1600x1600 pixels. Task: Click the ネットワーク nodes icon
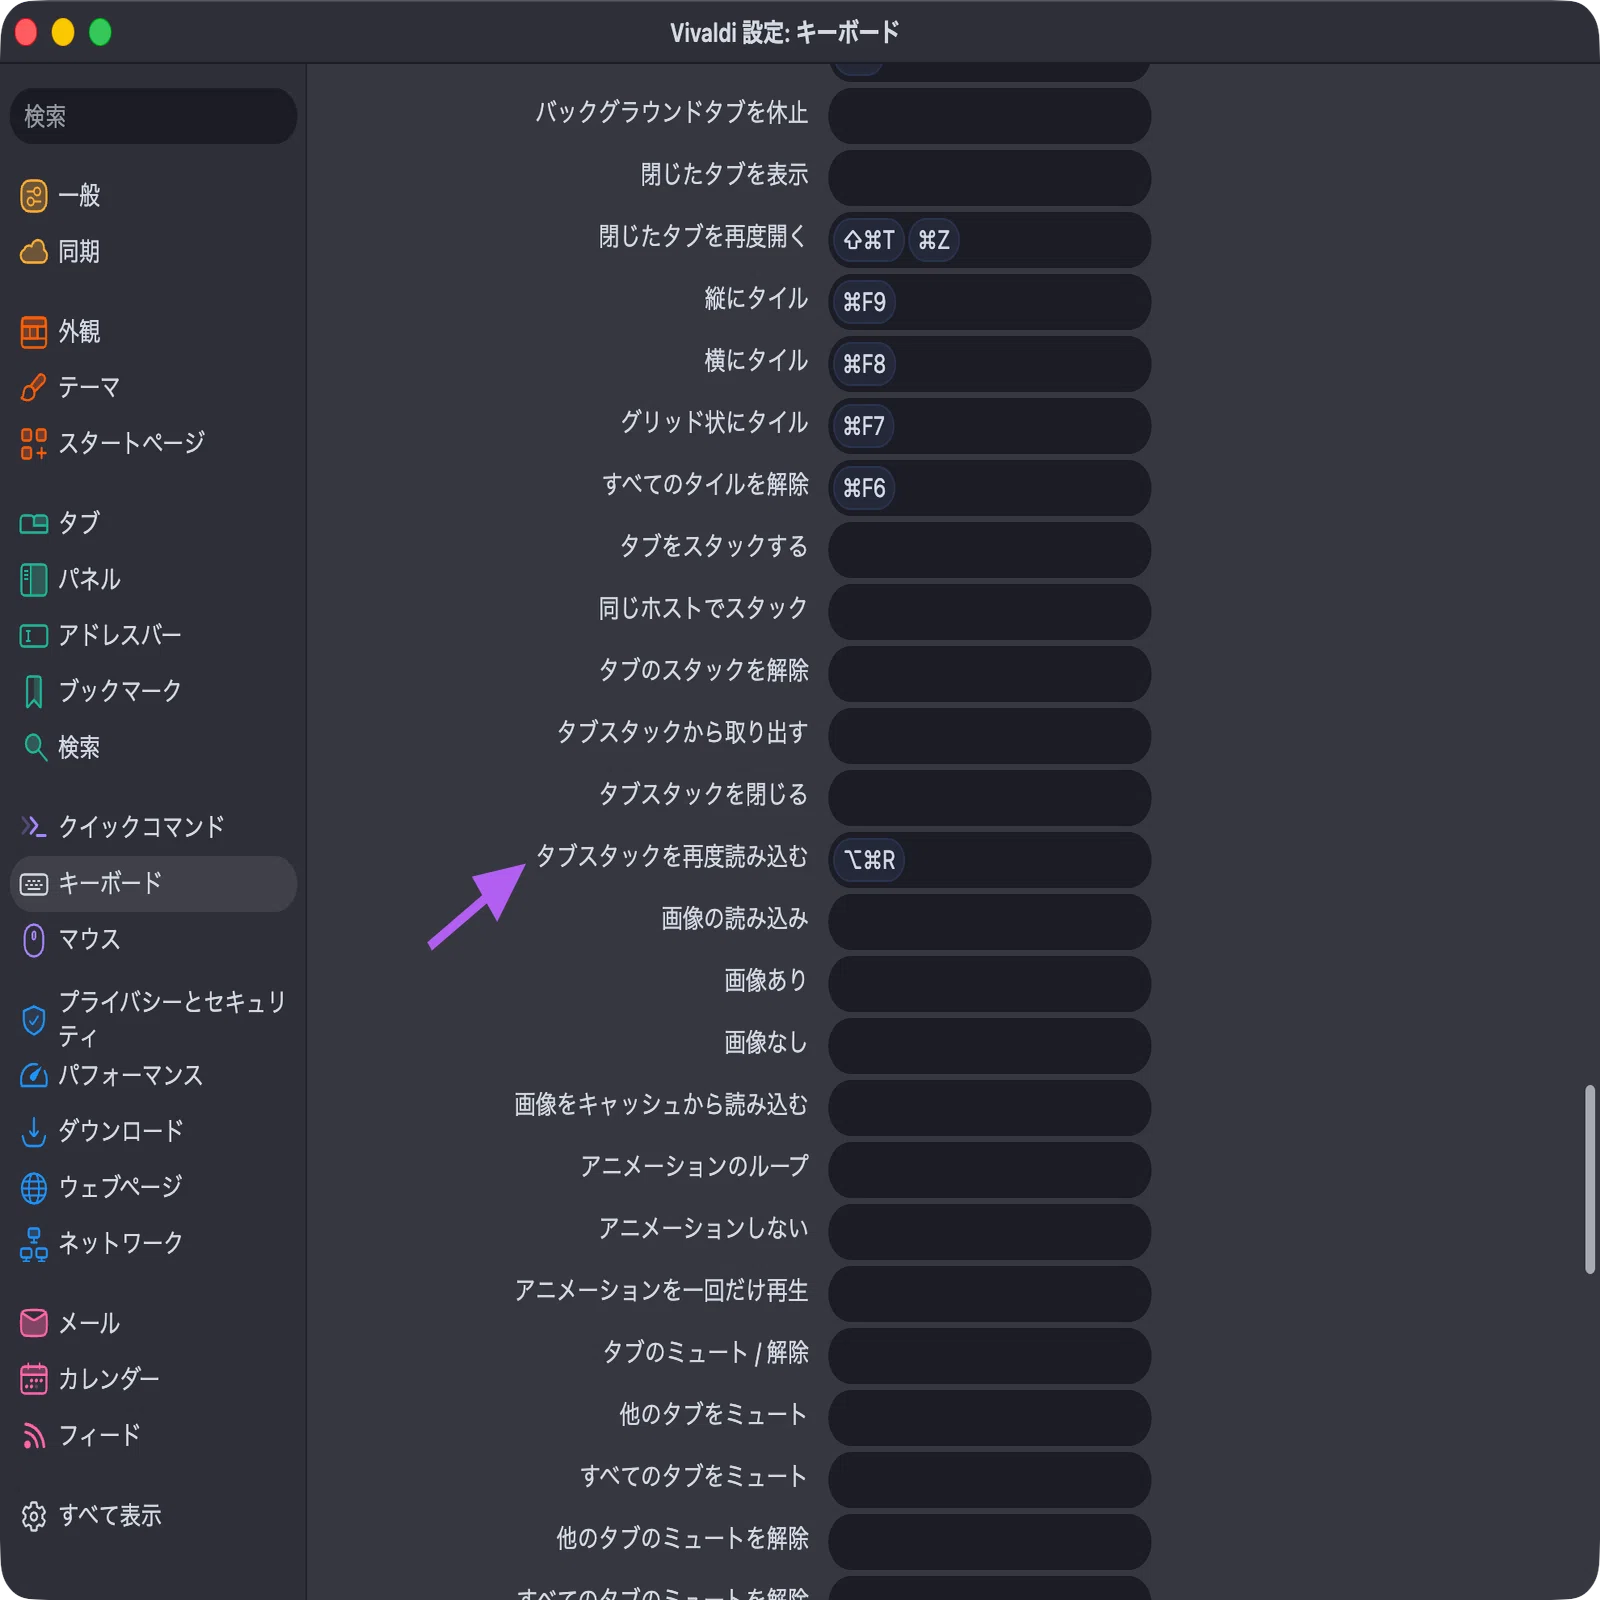click(34, 1244)
